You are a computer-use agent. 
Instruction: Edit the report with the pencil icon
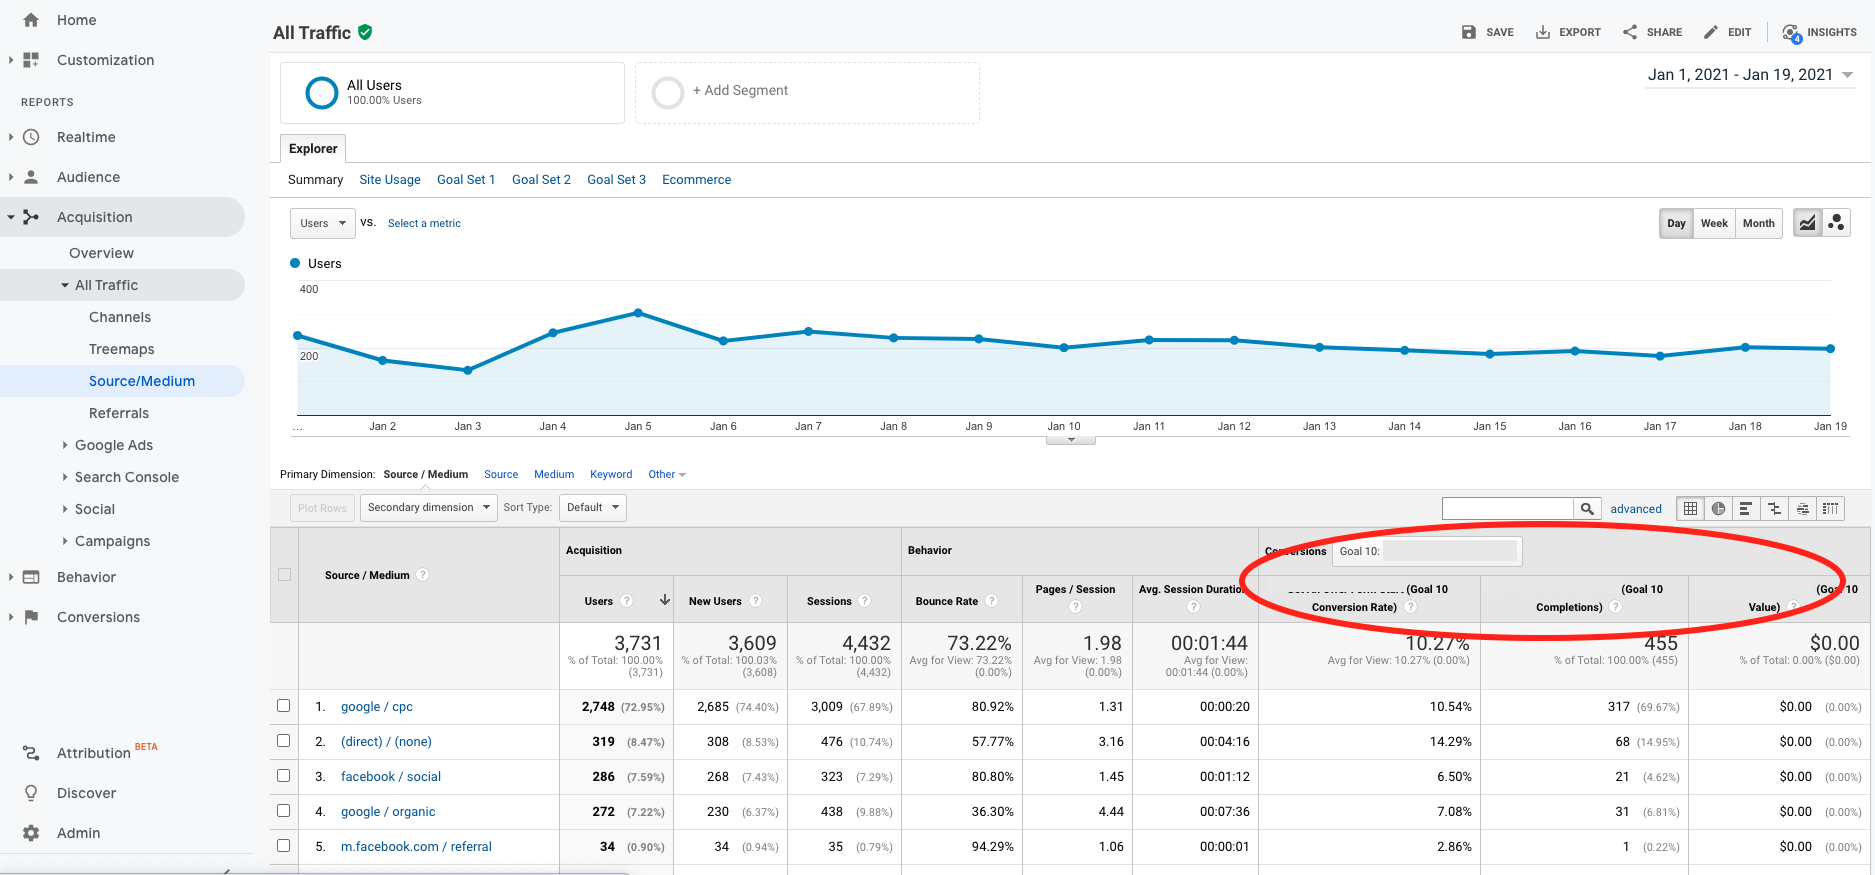1711,32
